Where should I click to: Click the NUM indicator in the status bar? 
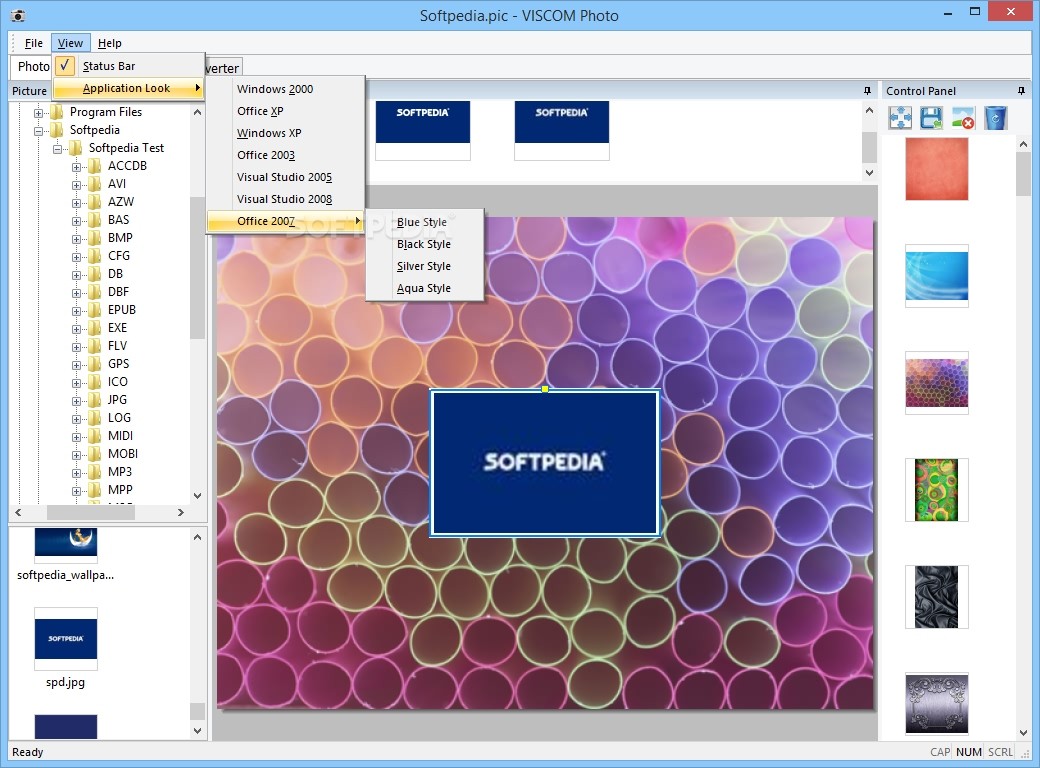coord(968,752)
